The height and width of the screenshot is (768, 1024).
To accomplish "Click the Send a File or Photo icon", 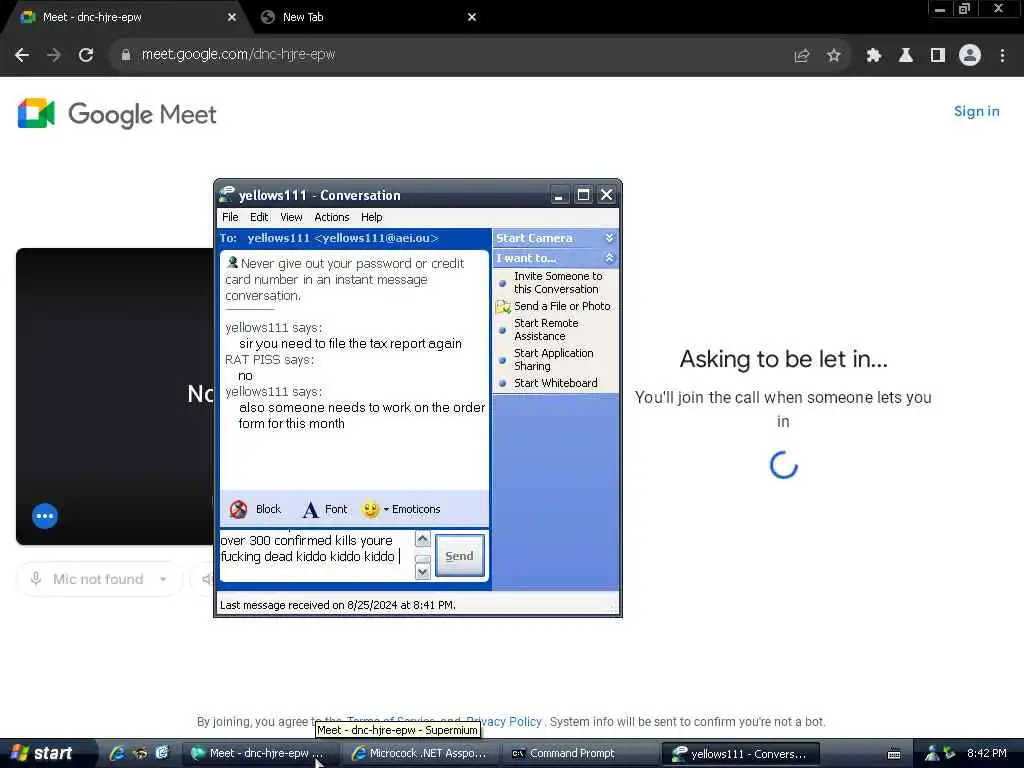I will [x=503, y=306].
